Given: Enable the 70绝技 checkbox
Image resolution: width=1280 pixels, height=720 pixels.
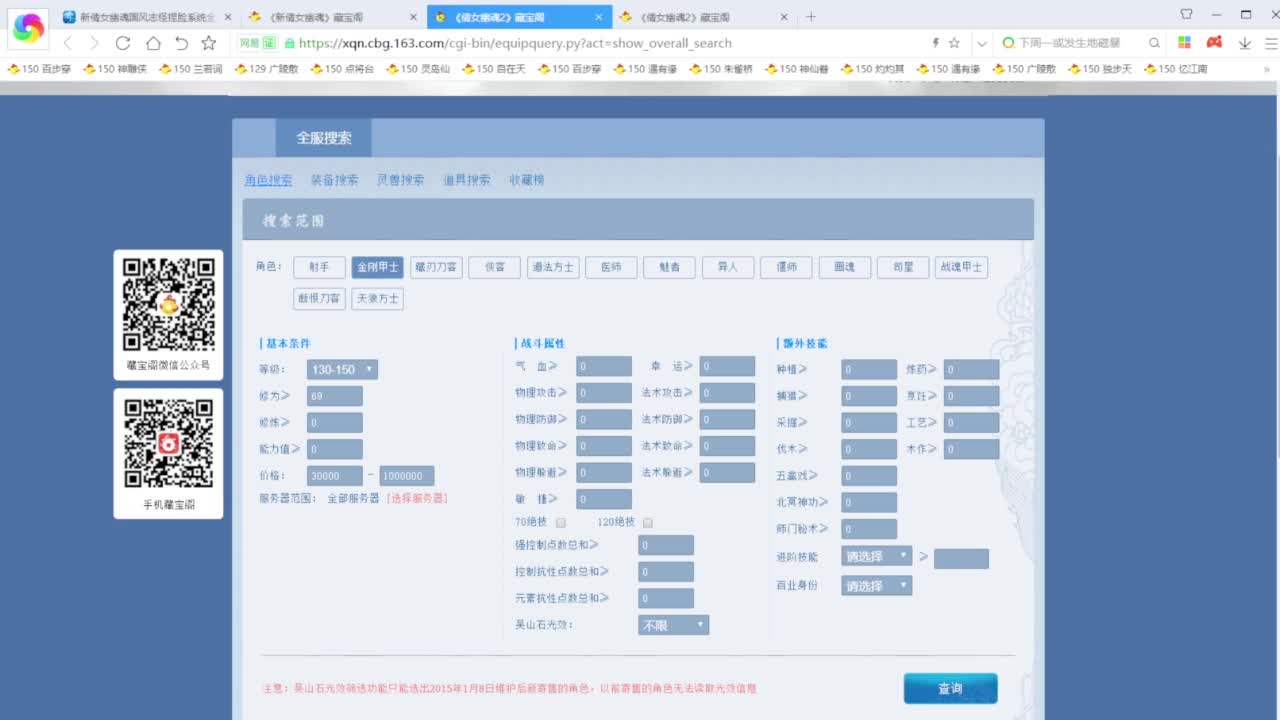Looking at the screenshot, I should [561, 521].
